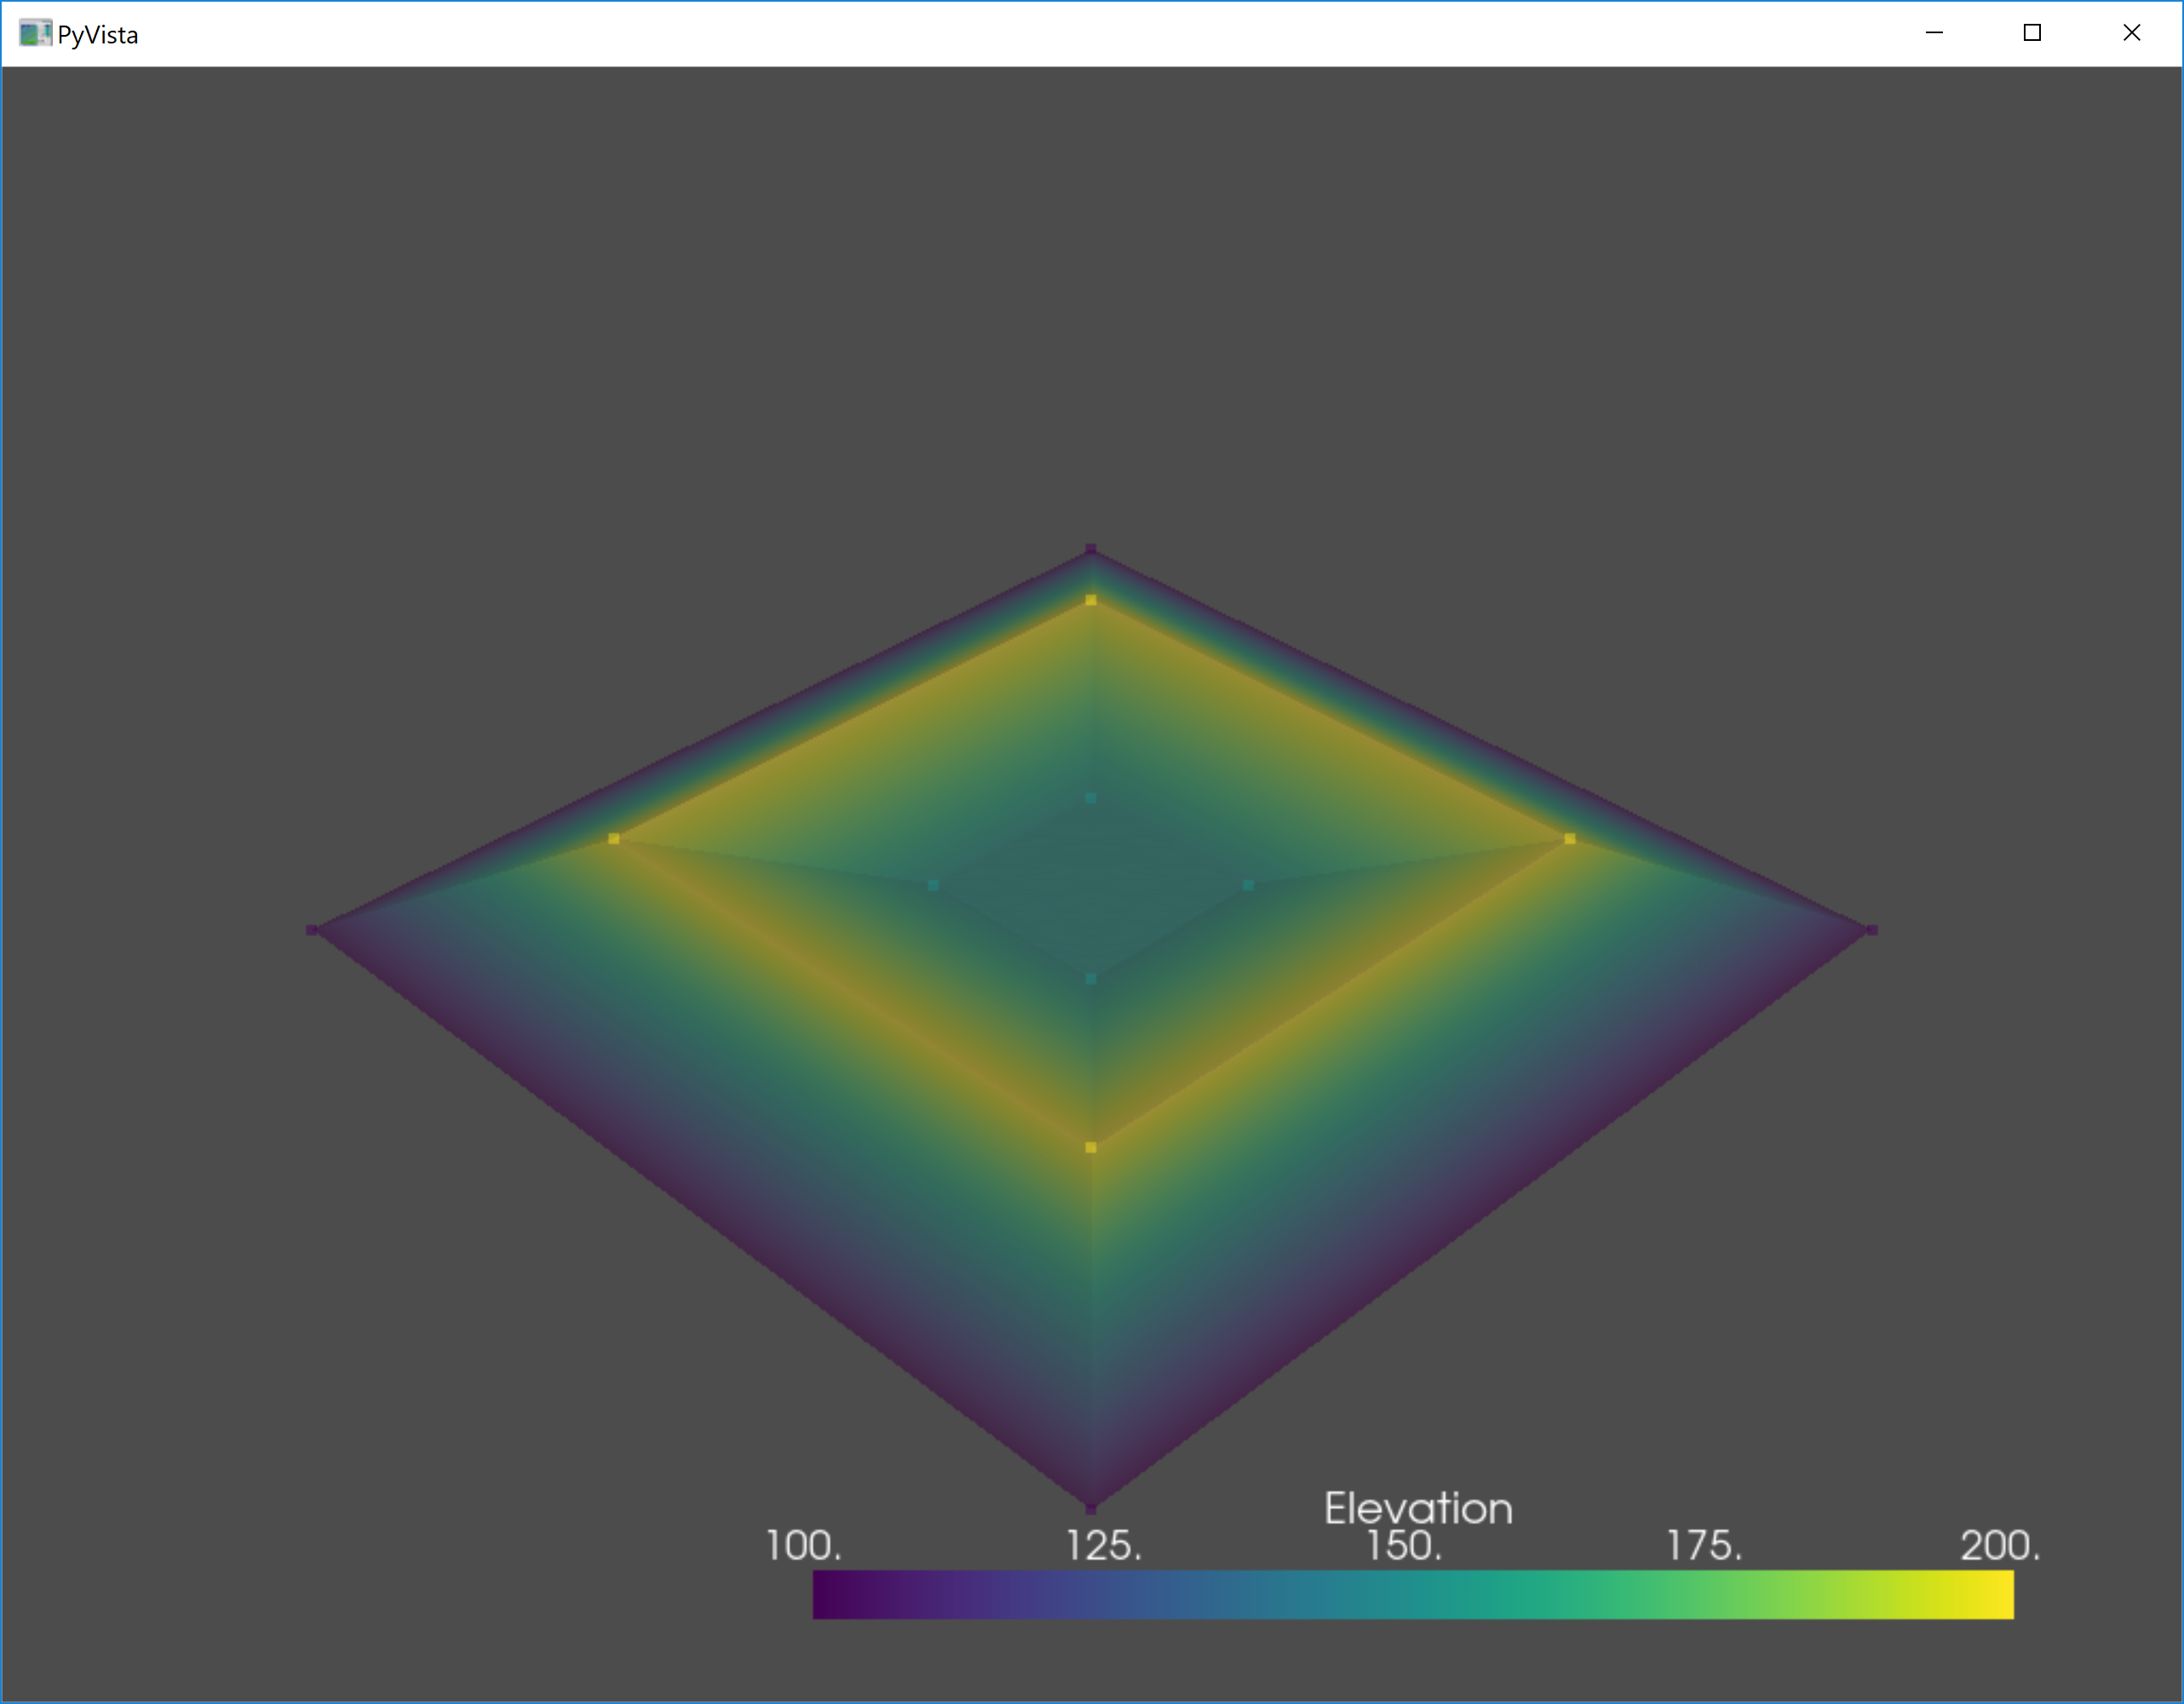Screen dimensions: 2184x1704
Task: Pick the right yellow ridge vertex
Action: coord(1569,839)
